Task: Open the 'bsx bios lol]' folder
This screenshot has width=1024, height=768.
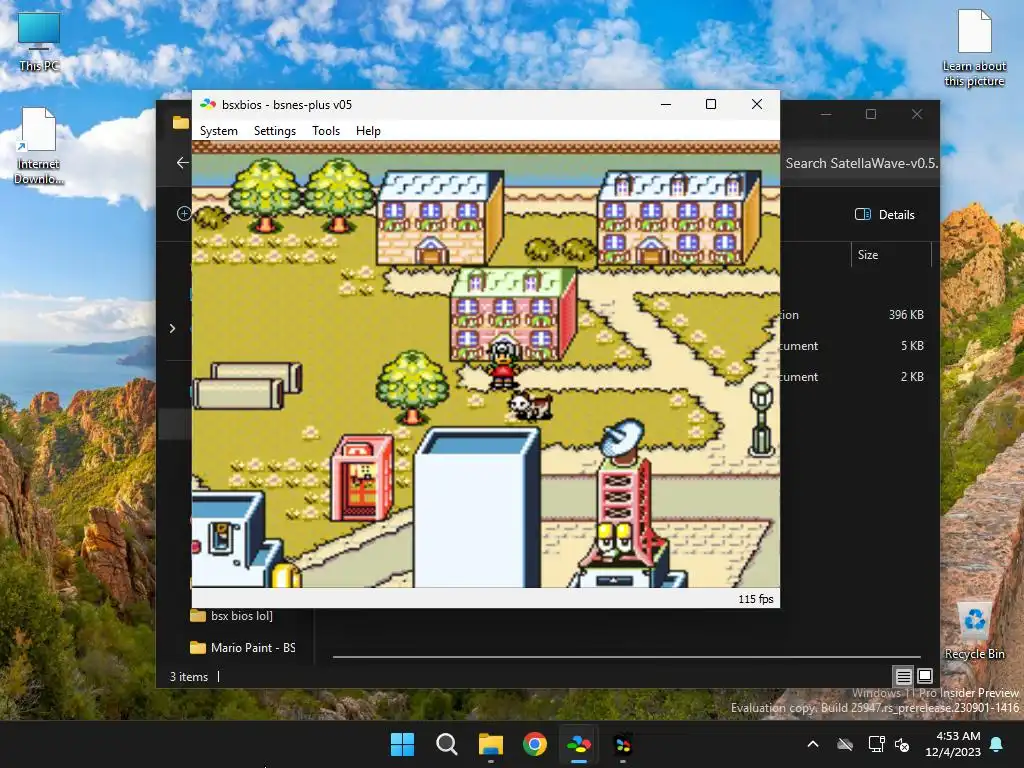Action: tap(232, 615)
